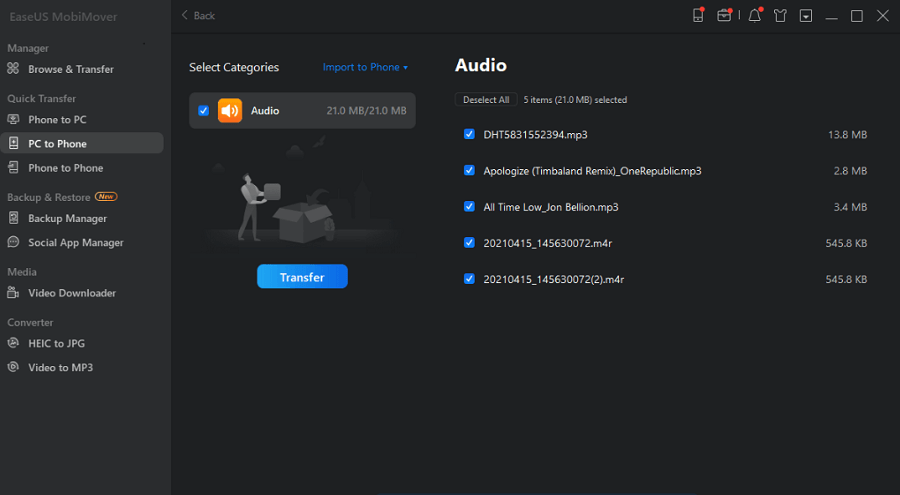900x495 pixels.
Task: Select file name DHT5831552394.mp3
Action: pyautogui.click(x=535, y=135)
